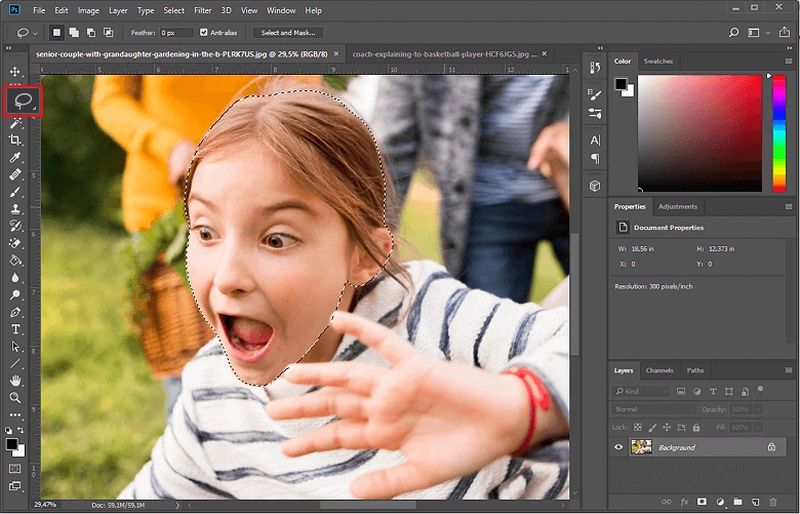
Task: Click the Create new layer icon
Action: tap(754, 501)
